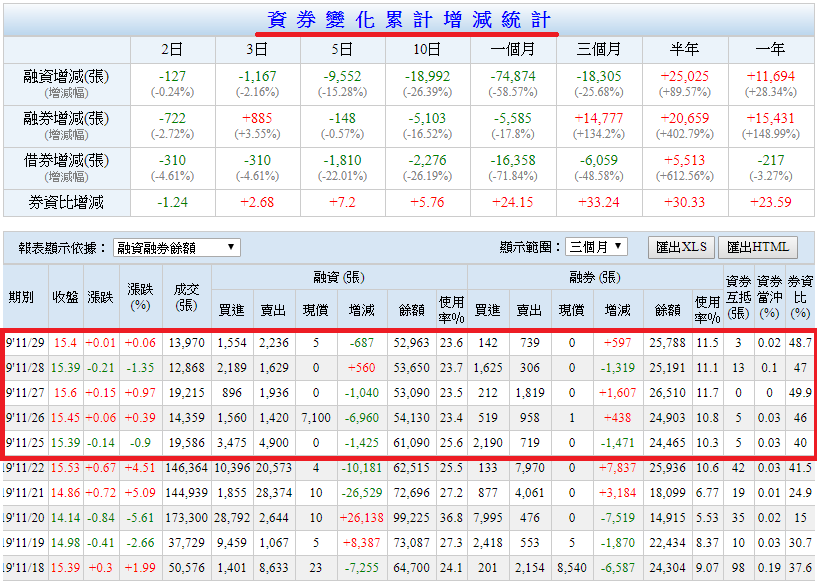Click the 13,970 volume cell
The width and height of the screenshot is (820, 588).
[187, 343]
